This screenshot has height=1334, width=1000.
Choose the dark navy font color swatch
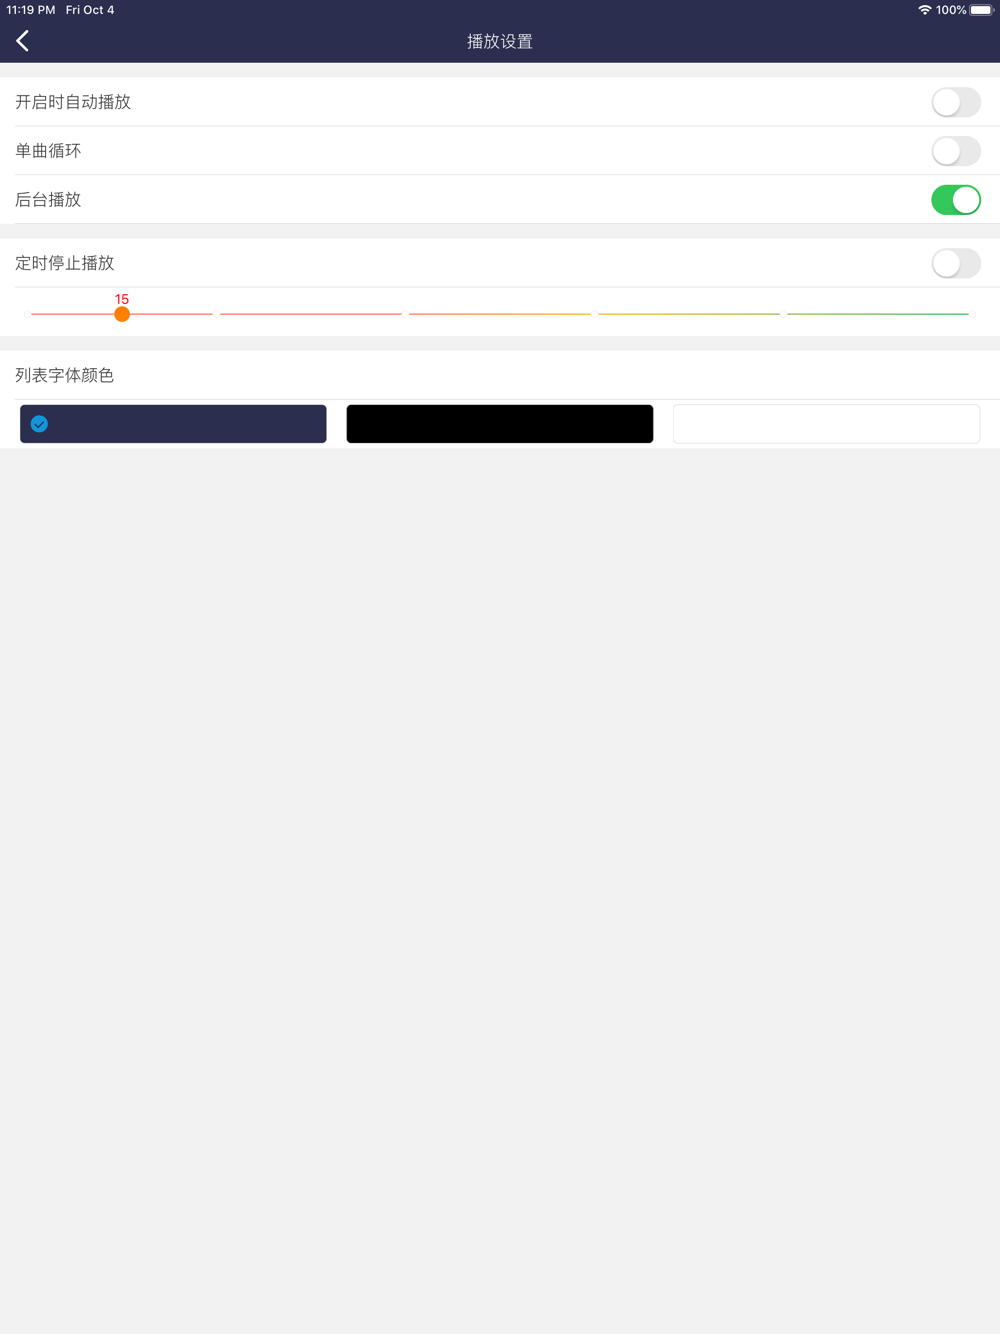[x=173, y=424]
